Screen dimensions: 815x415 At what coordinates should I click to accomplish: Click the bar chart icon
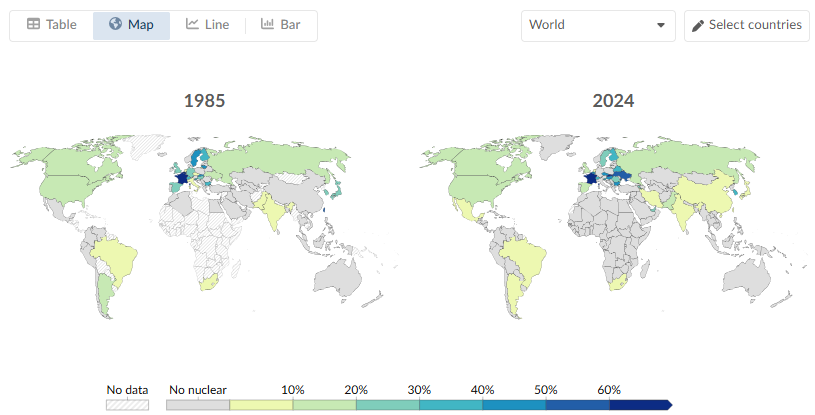click(x=267, y=25)
